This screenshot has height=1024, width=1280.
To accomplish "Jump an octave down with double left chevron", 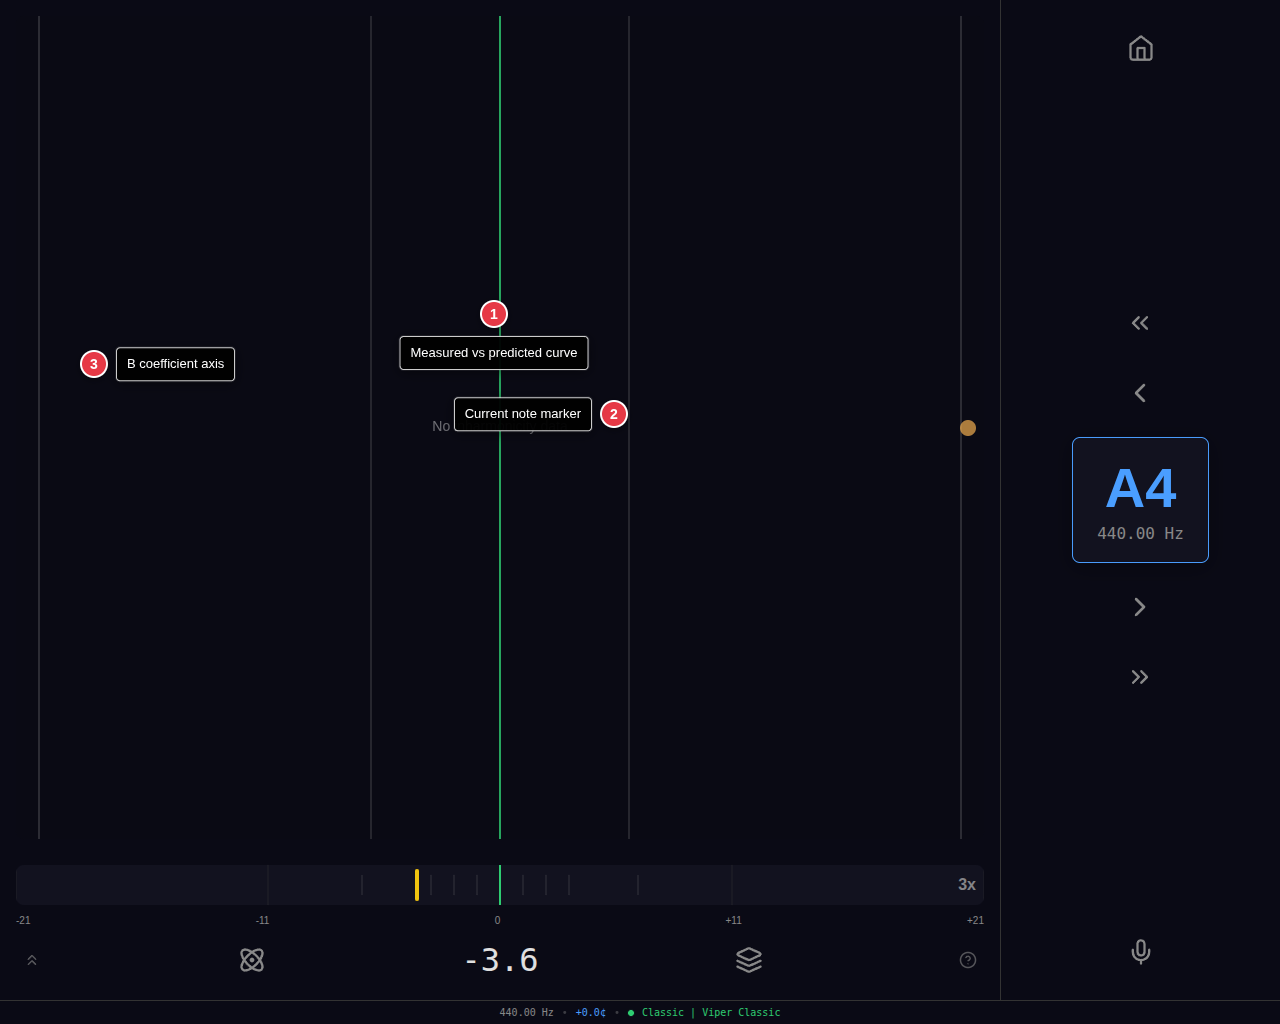I will pyautogui.click(x=1140, y=322).
